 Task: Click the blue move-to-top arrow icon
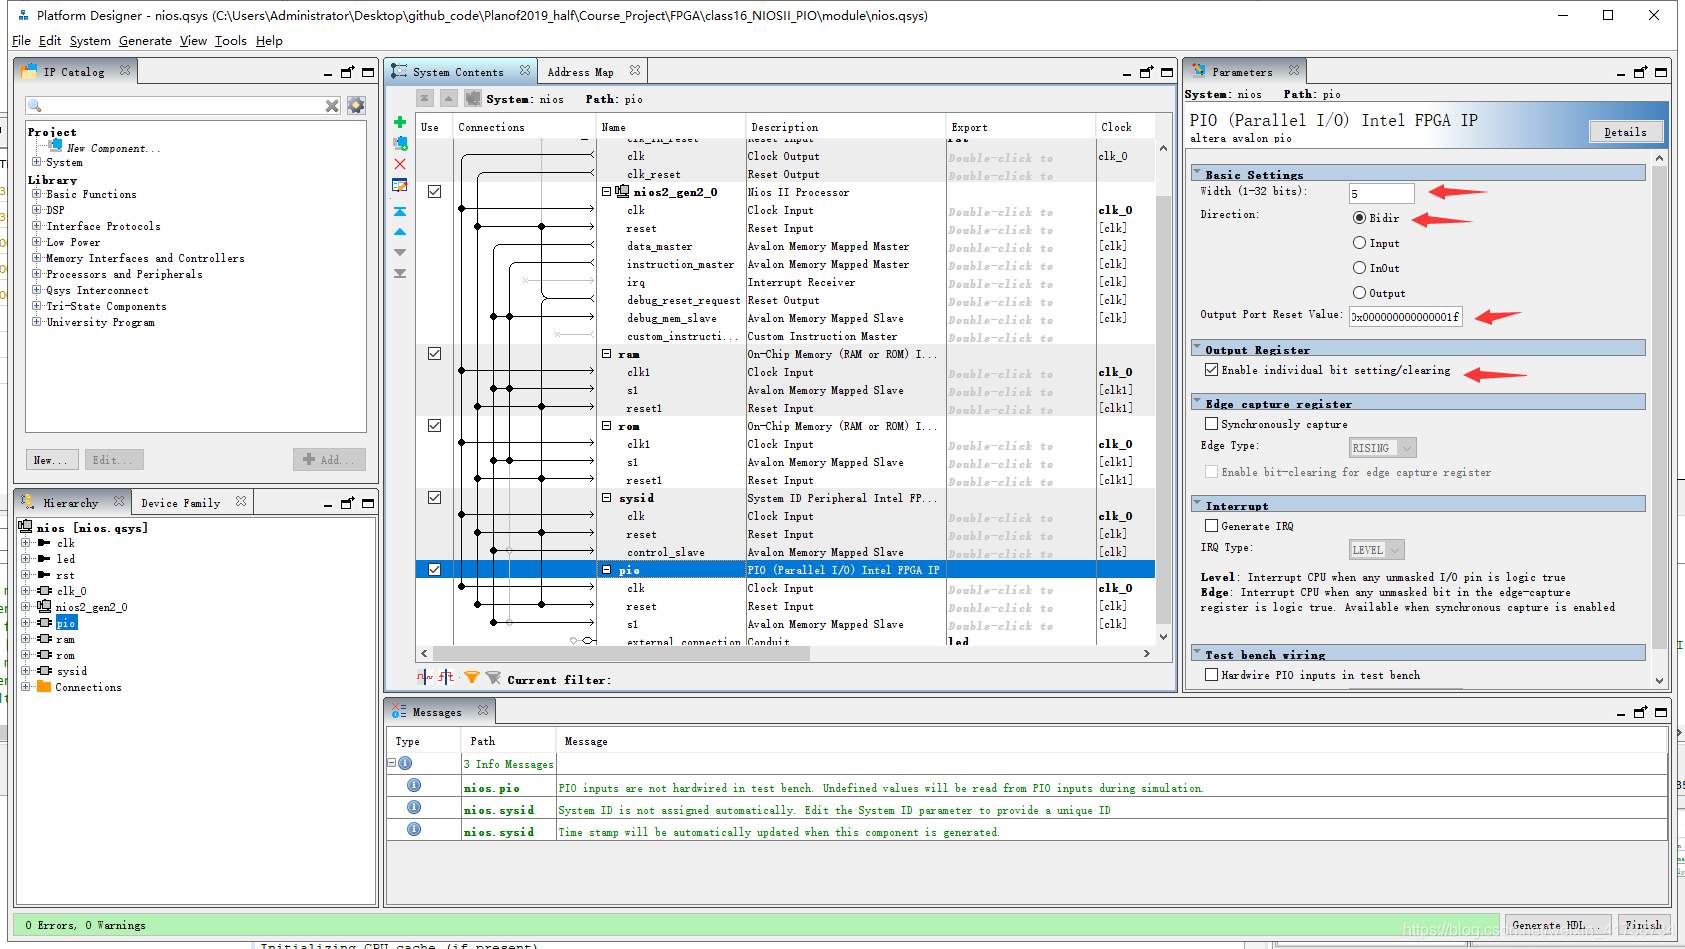coord(400,211)
